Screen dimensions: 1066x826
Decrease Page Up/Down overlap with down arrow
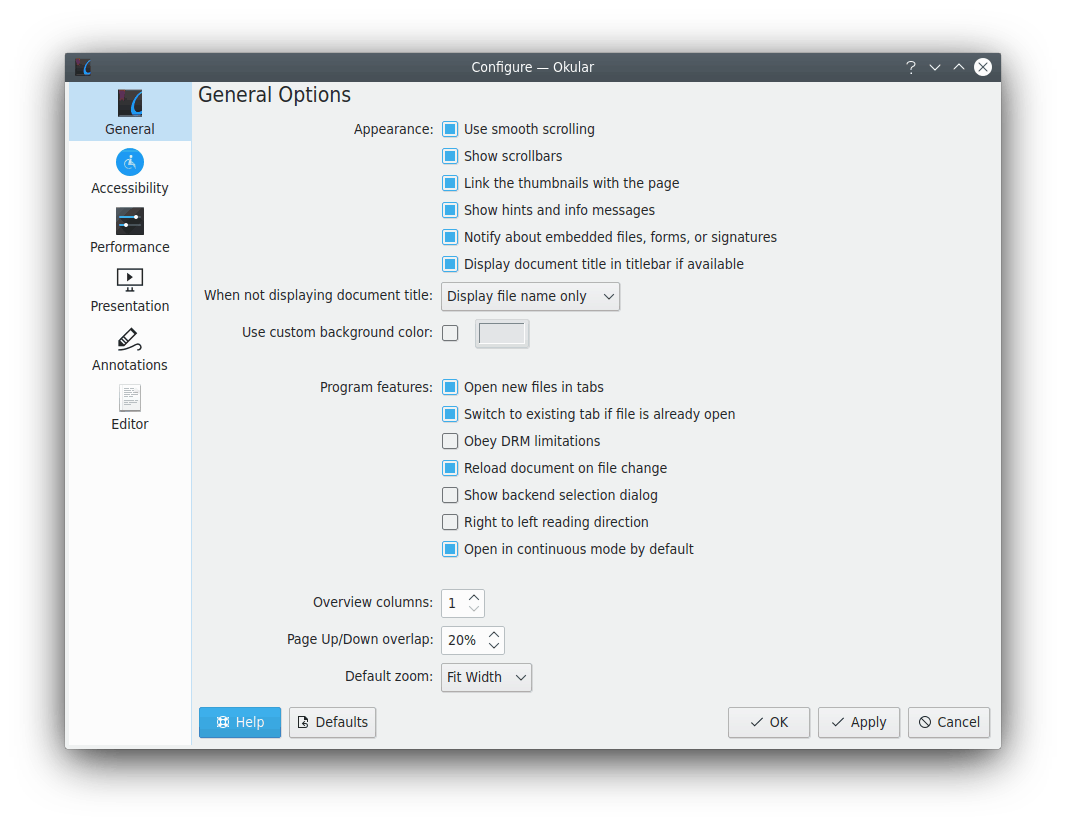pyautogui.click(x=494, y=646)
